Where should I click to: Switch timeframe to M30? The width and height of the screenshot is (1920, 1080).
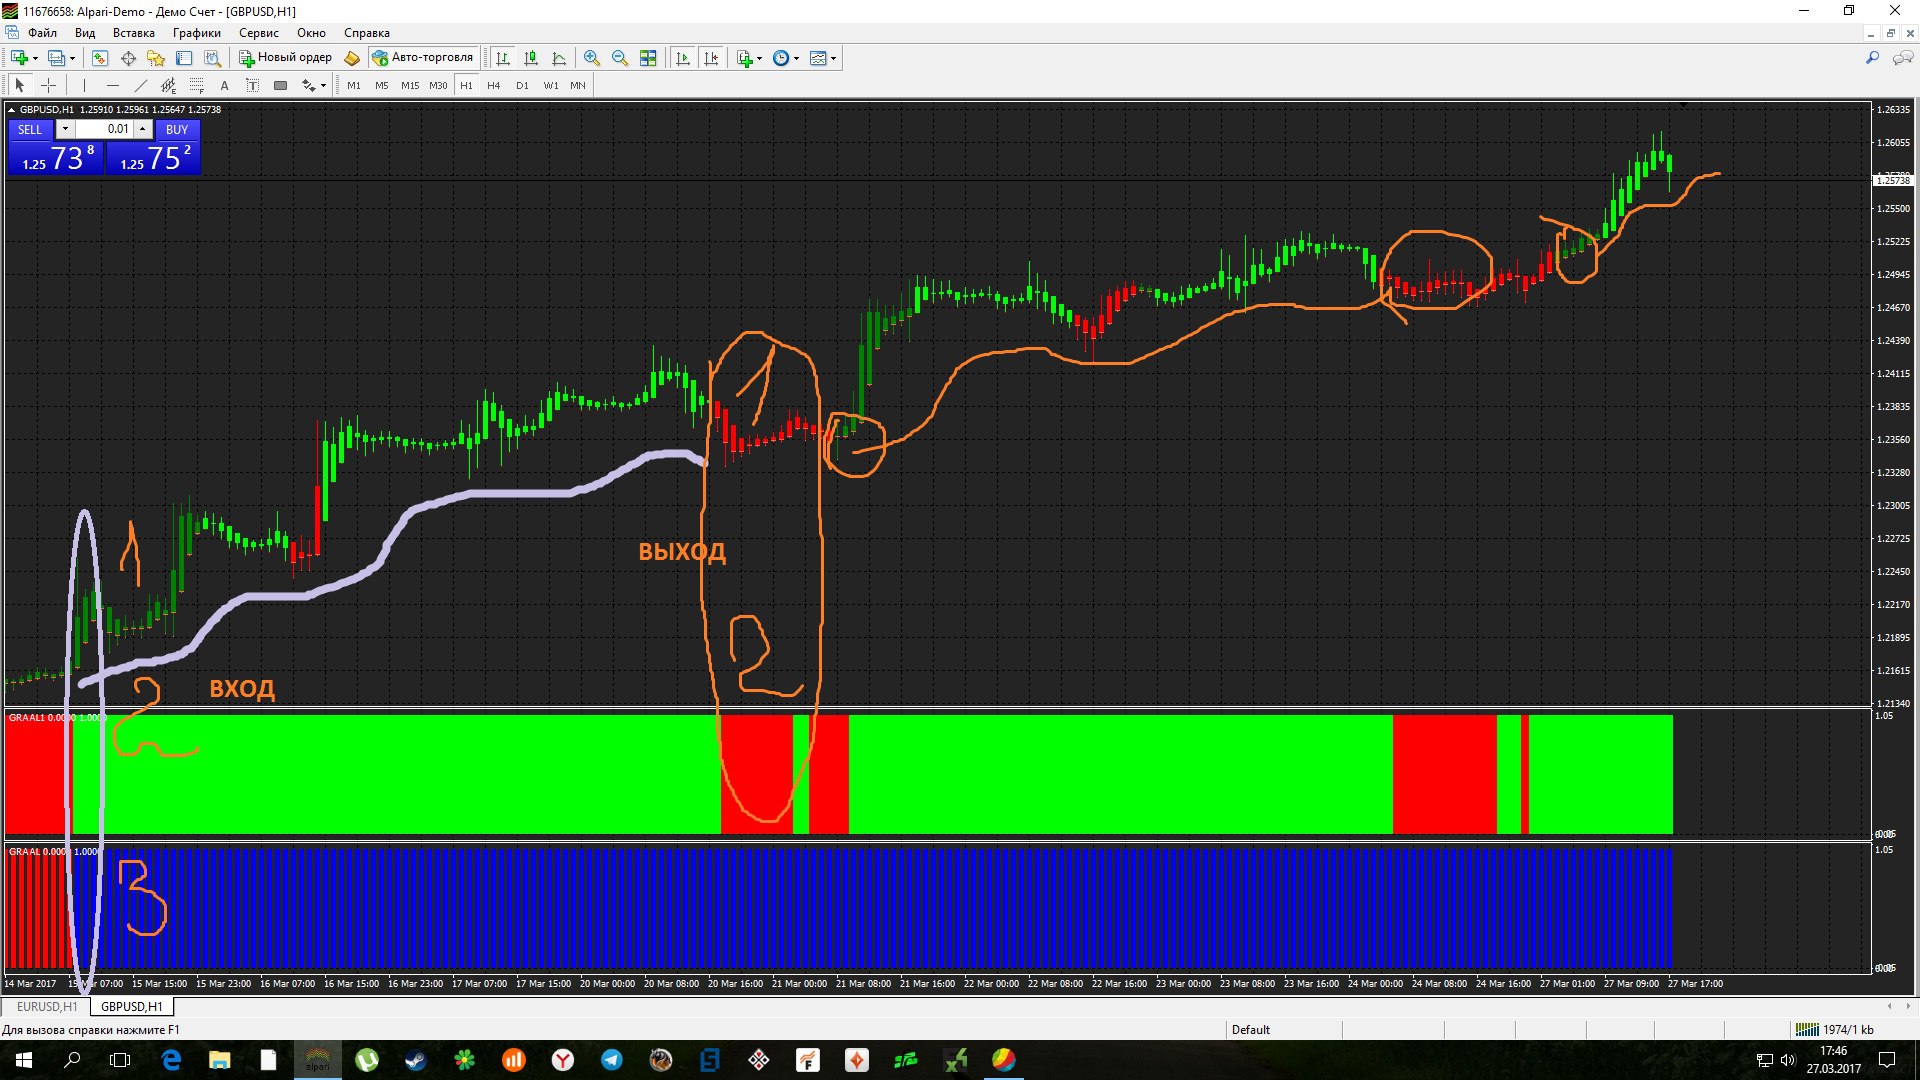point(438,85)
